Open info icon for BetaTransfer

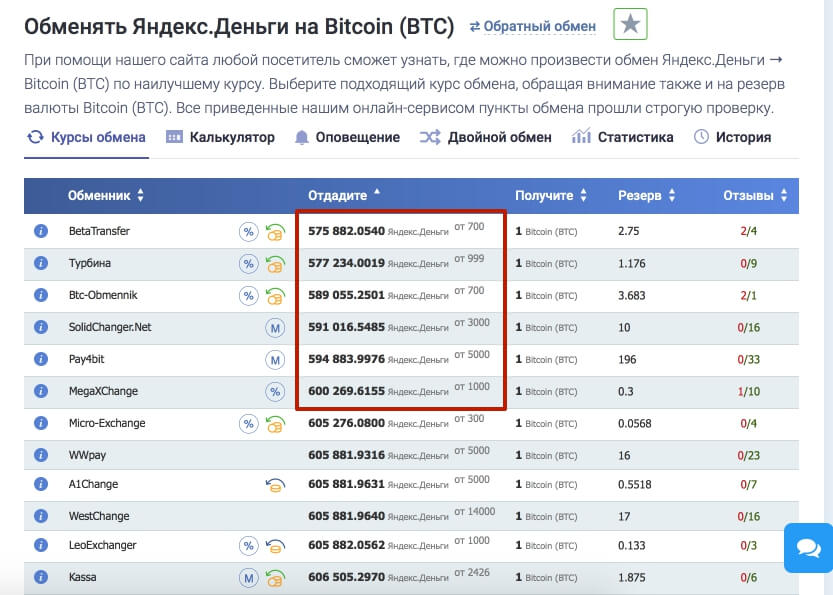41,231
